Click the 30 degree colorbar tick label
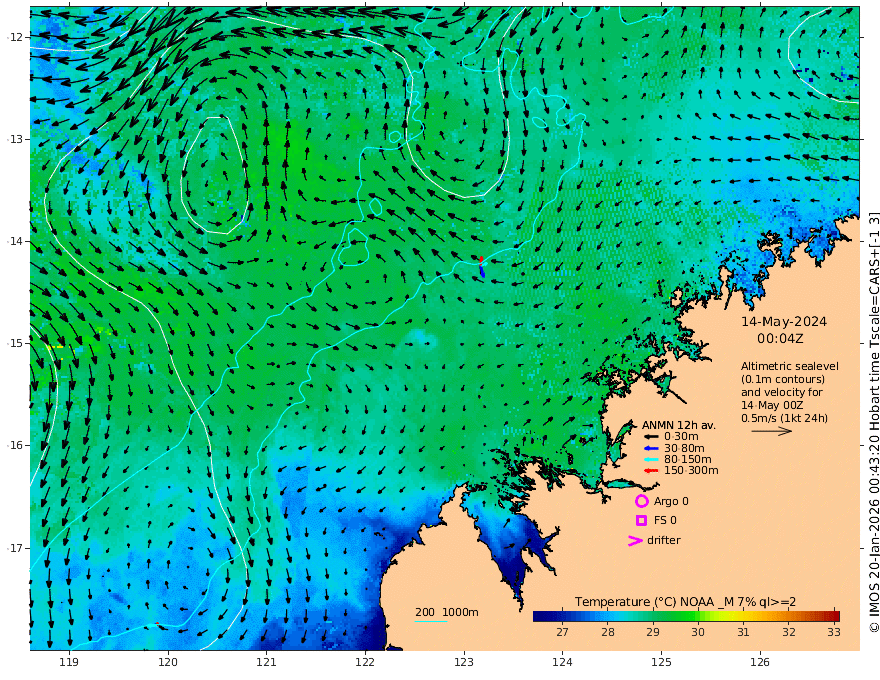The height and width of the screenshot is (680, 880). (x=698, y=632)
